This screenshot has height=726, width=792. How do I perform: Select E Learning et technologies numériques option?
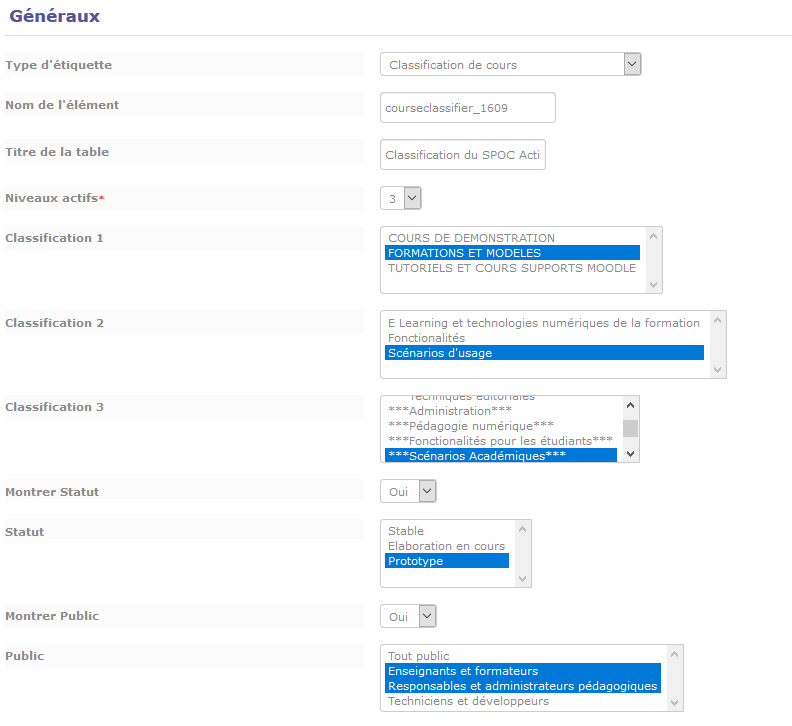tap(543, 323)
